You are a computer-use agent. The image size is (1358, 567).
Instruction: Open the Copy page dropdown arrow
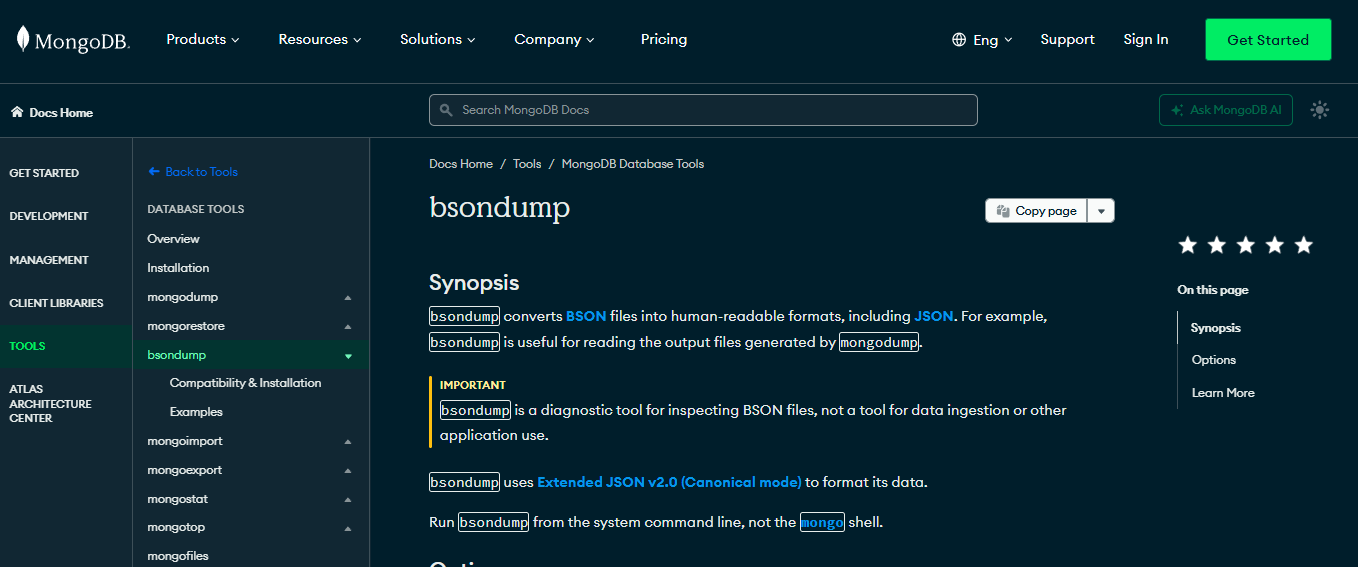click(1100, 211)
